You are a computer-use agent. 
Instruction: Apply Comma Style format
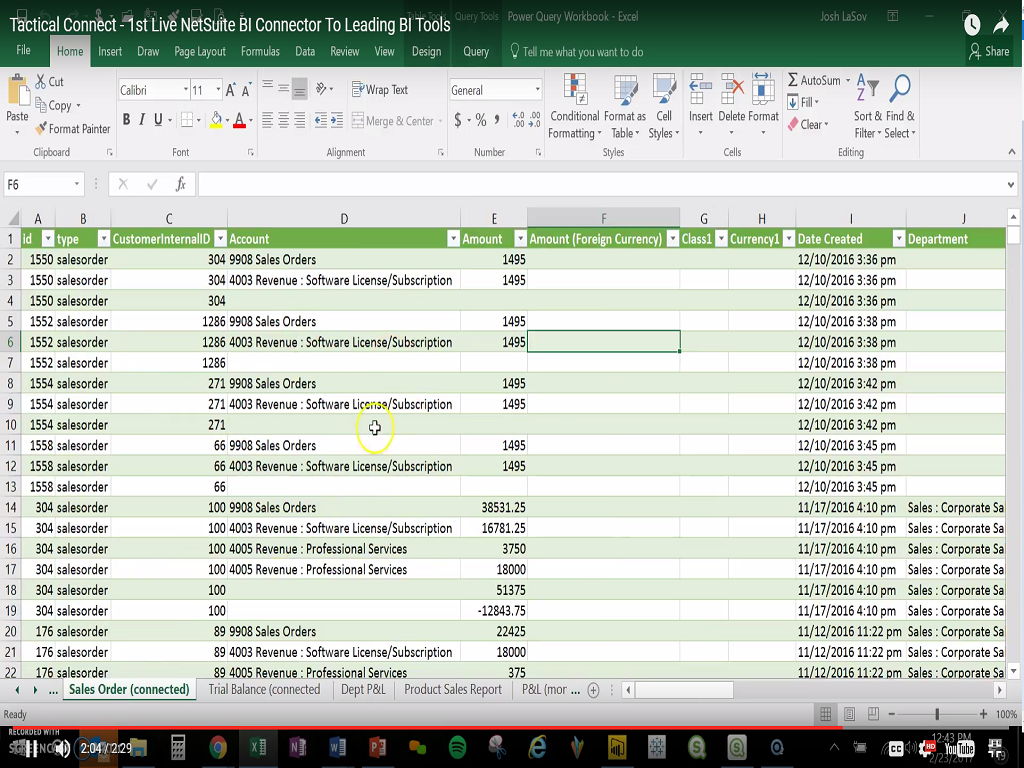[x=497, y=120]
